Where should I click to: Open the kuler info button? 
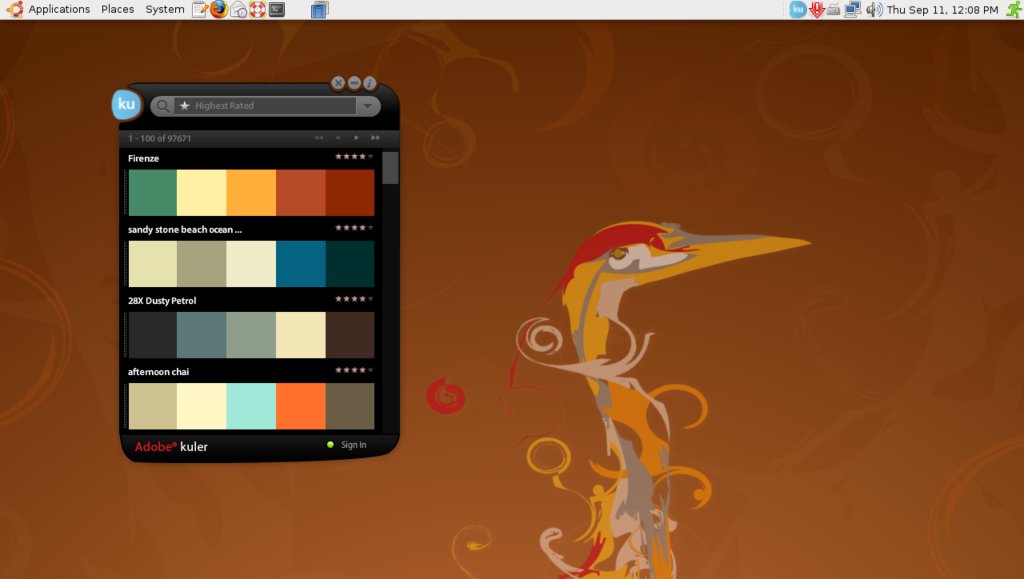click(x=370, y=83)
